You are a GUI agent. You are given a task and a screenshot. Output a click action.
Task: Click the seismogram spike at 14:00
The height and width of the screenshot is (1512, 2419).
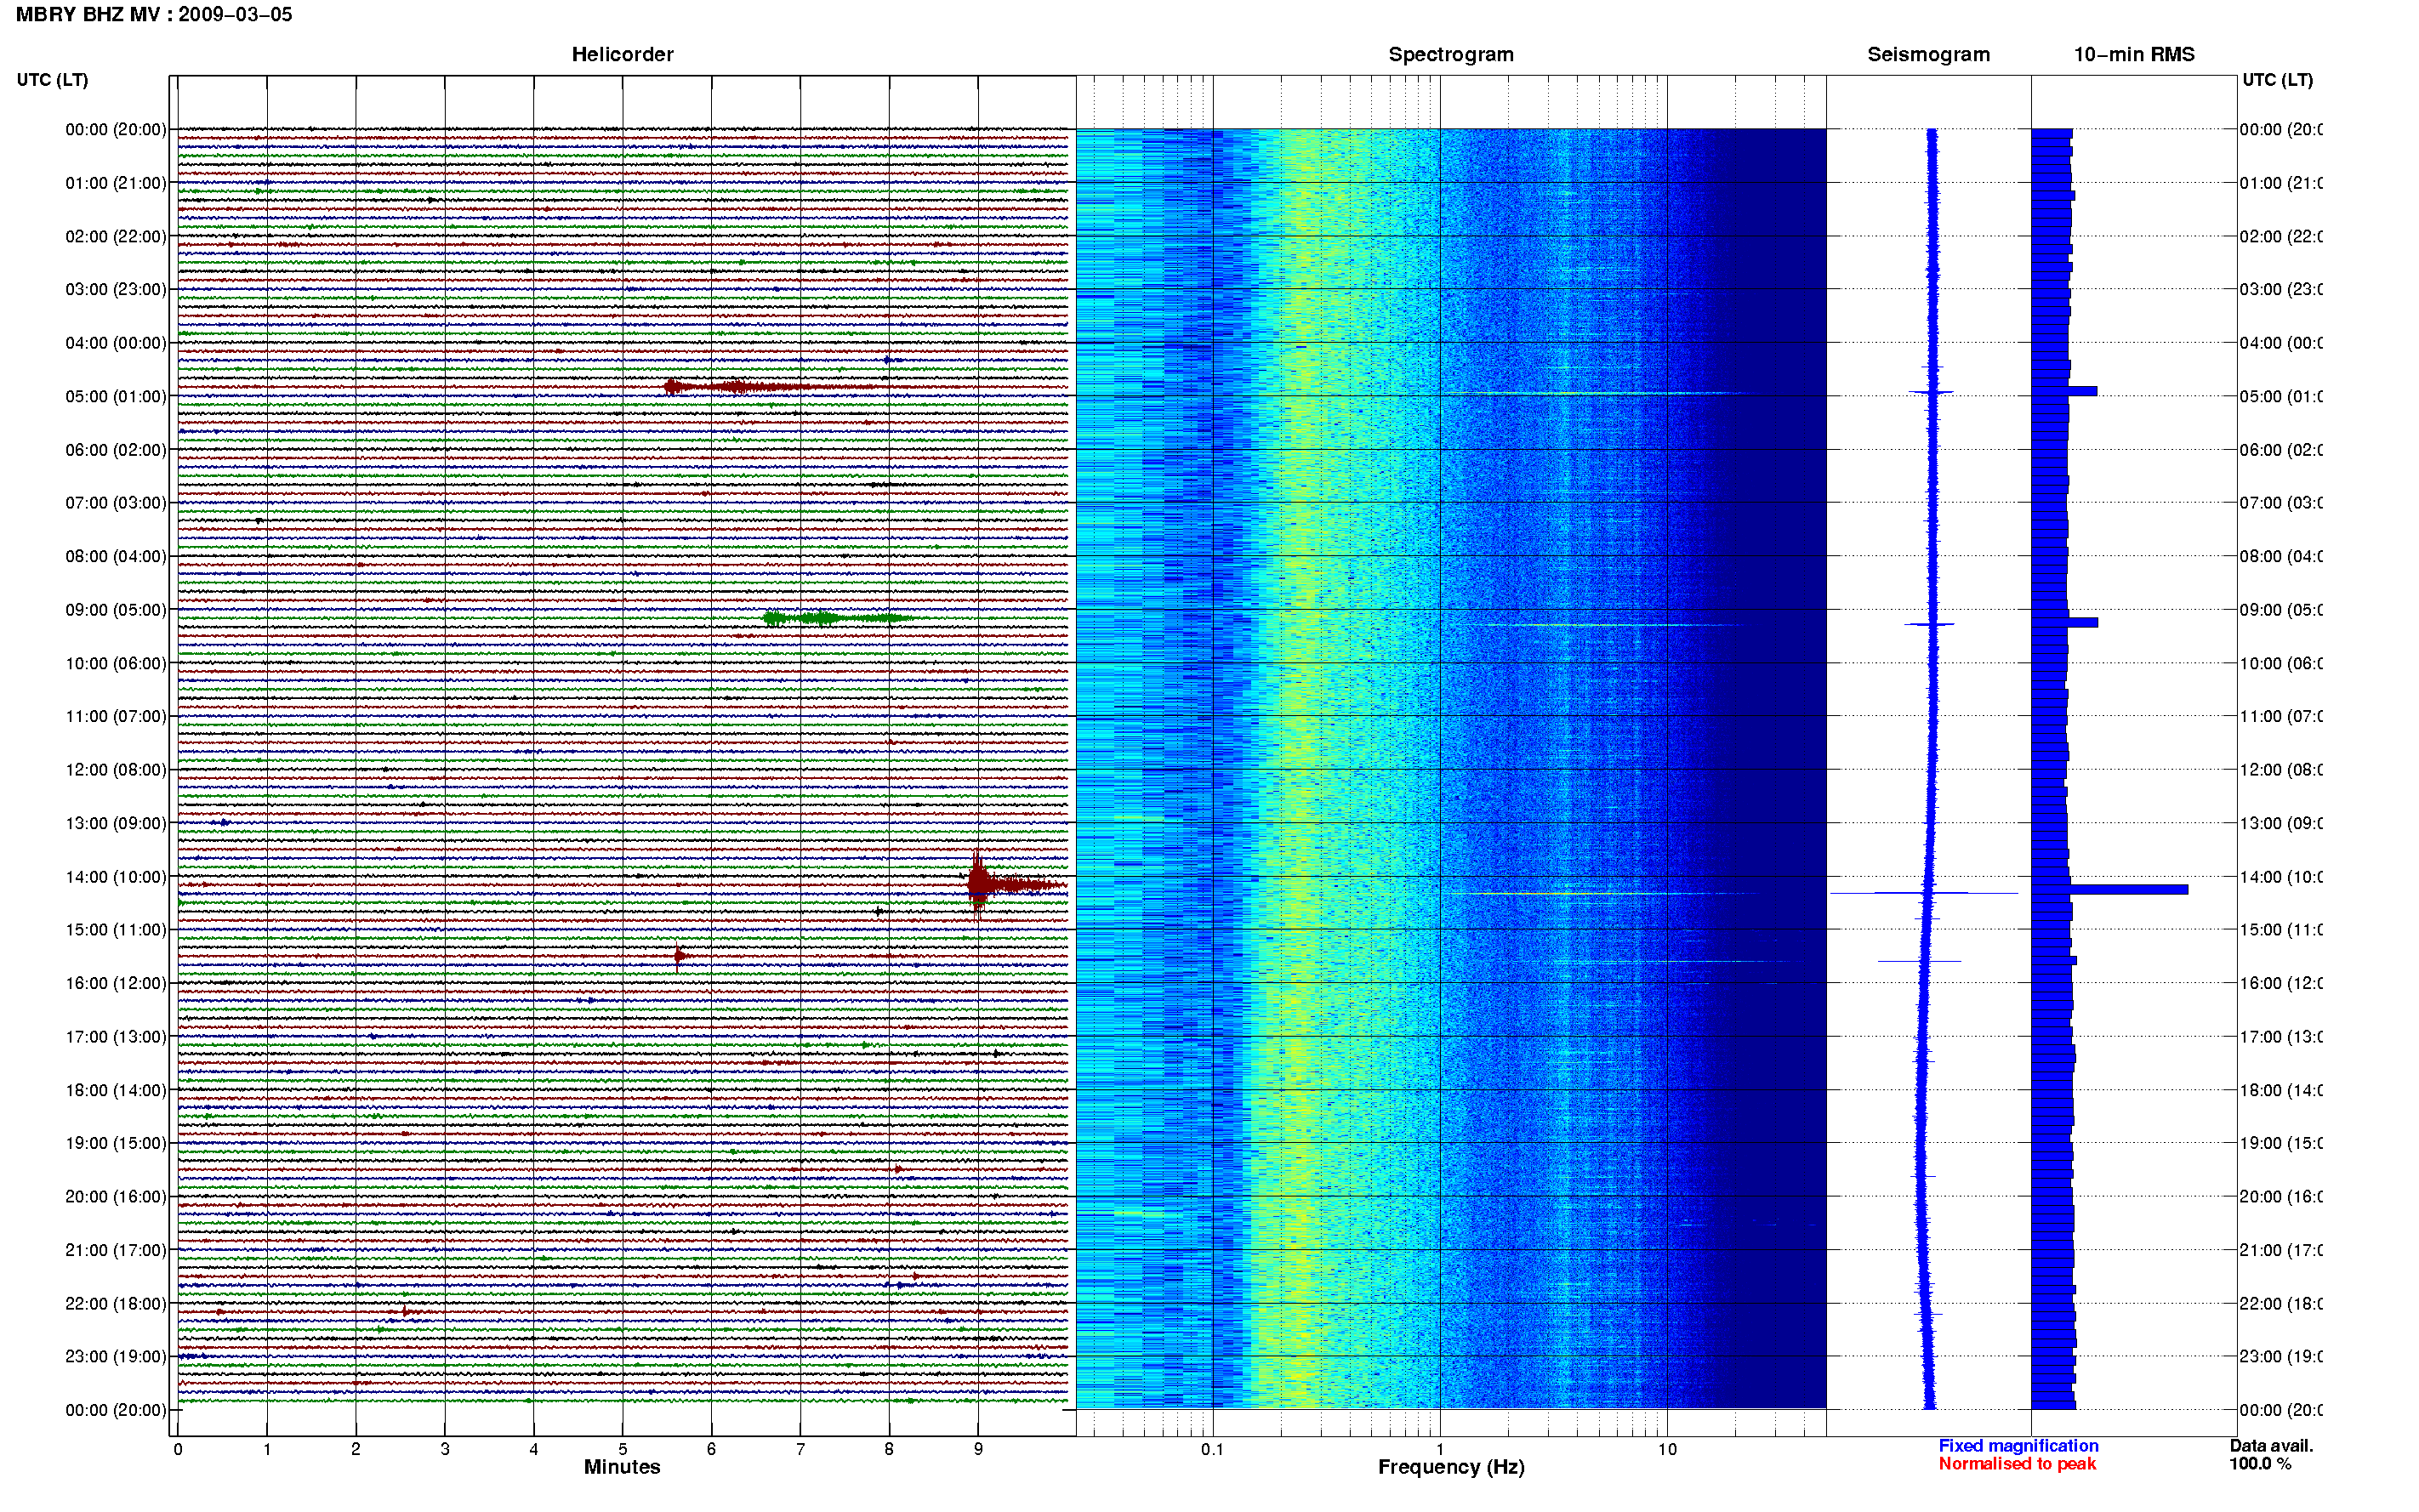click(1924, 892)
